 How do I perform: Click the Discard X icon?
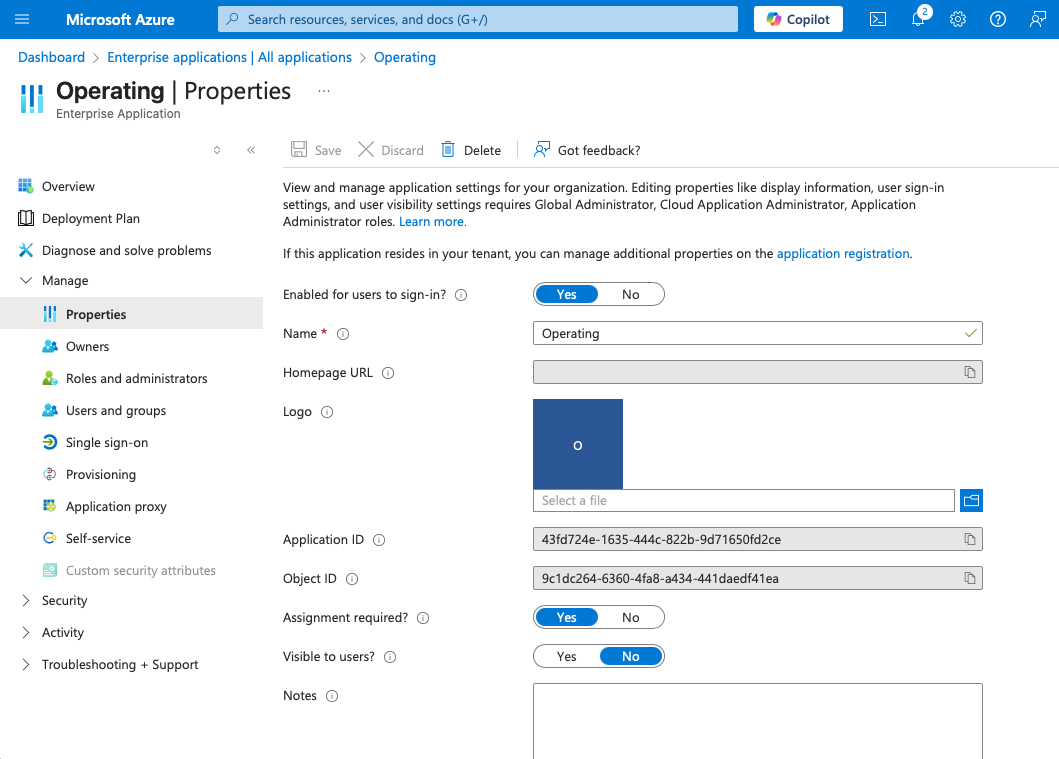(x=365, y=149)
